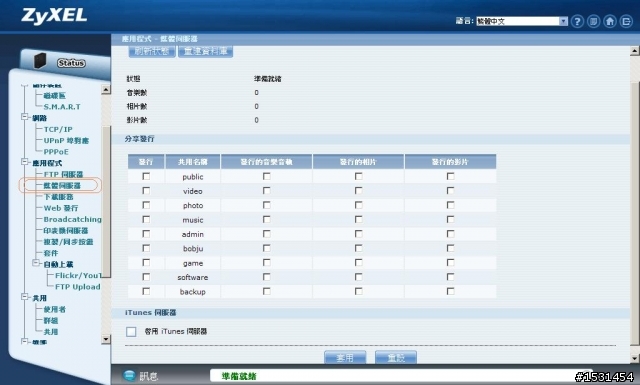
Task: Collapse the 應用程式 (Applications) tree node
Action: 24,162
